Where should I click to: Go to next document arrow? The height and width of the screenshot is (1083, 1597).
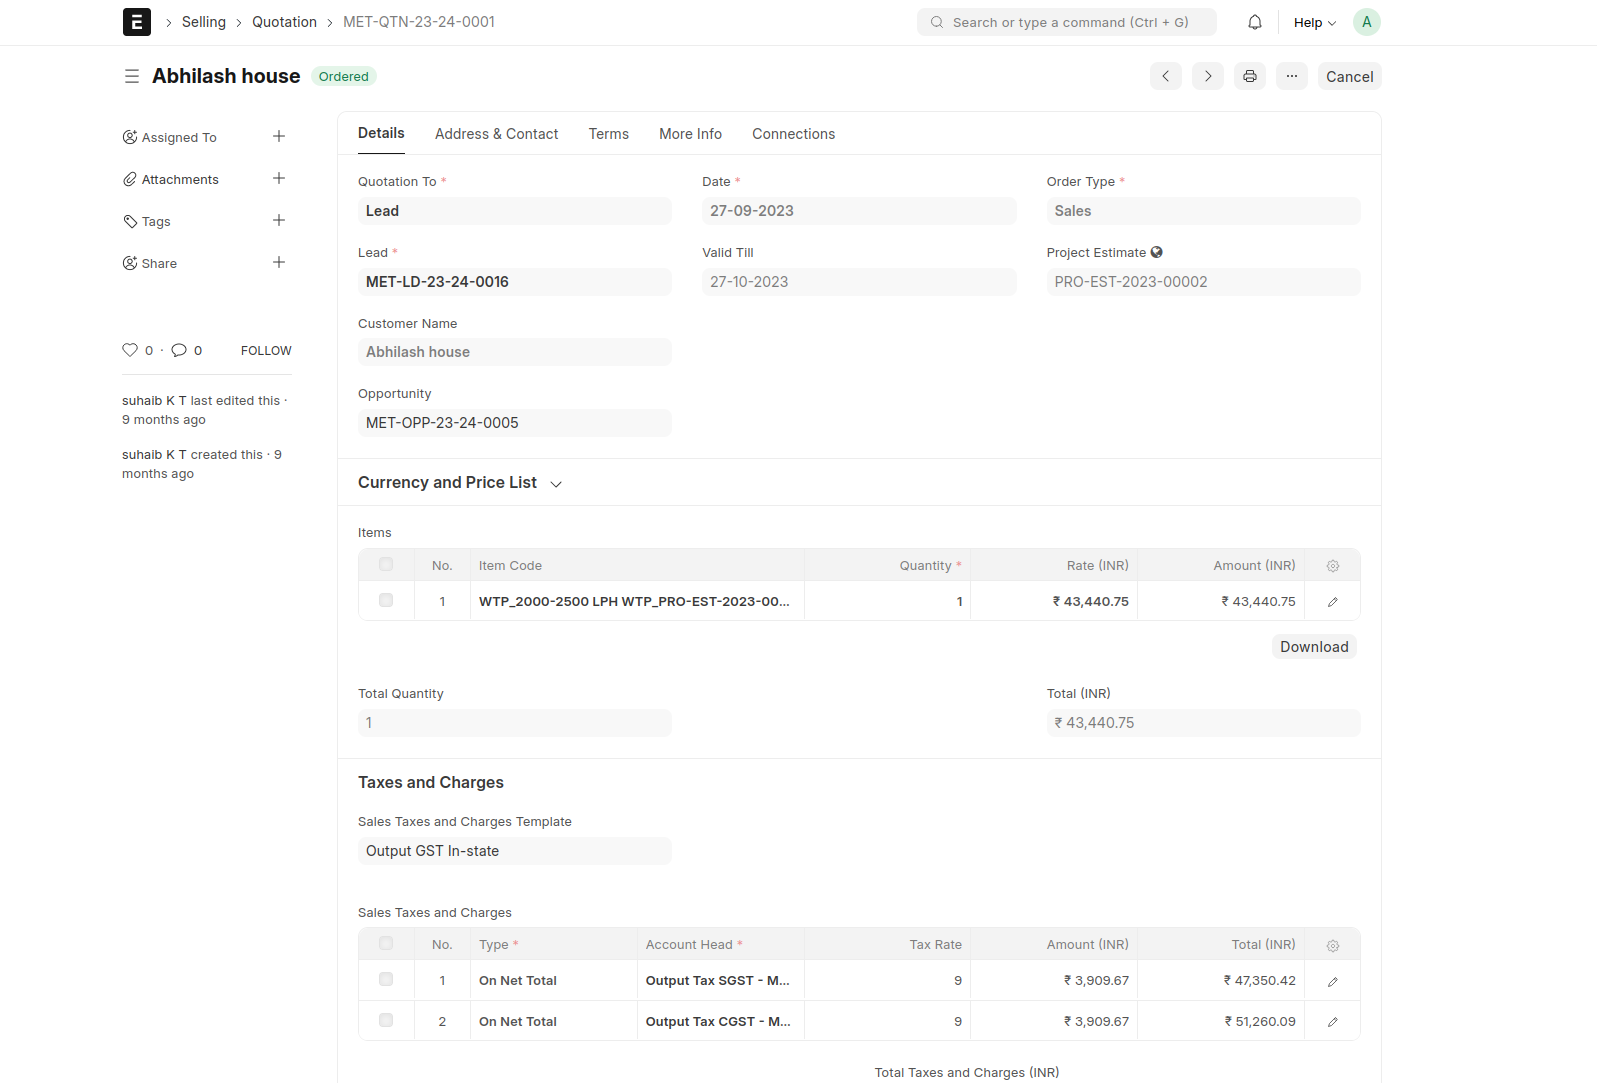click(1207, 76)
